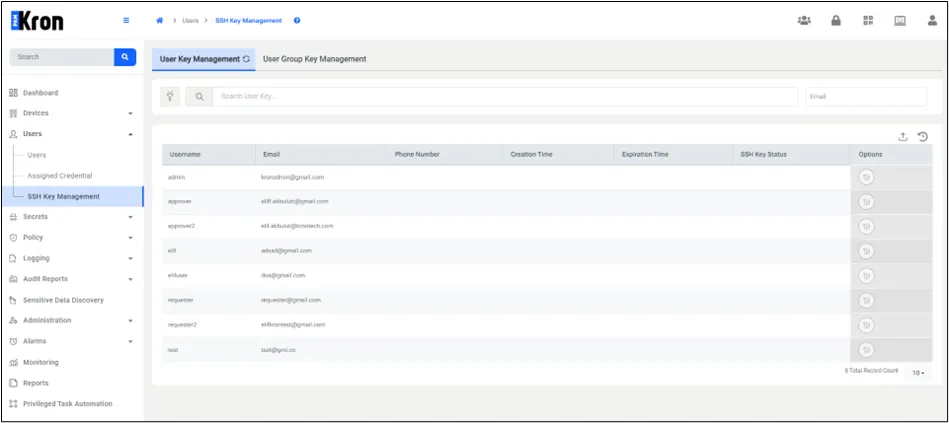Open options icon for test row

point(866,350)
